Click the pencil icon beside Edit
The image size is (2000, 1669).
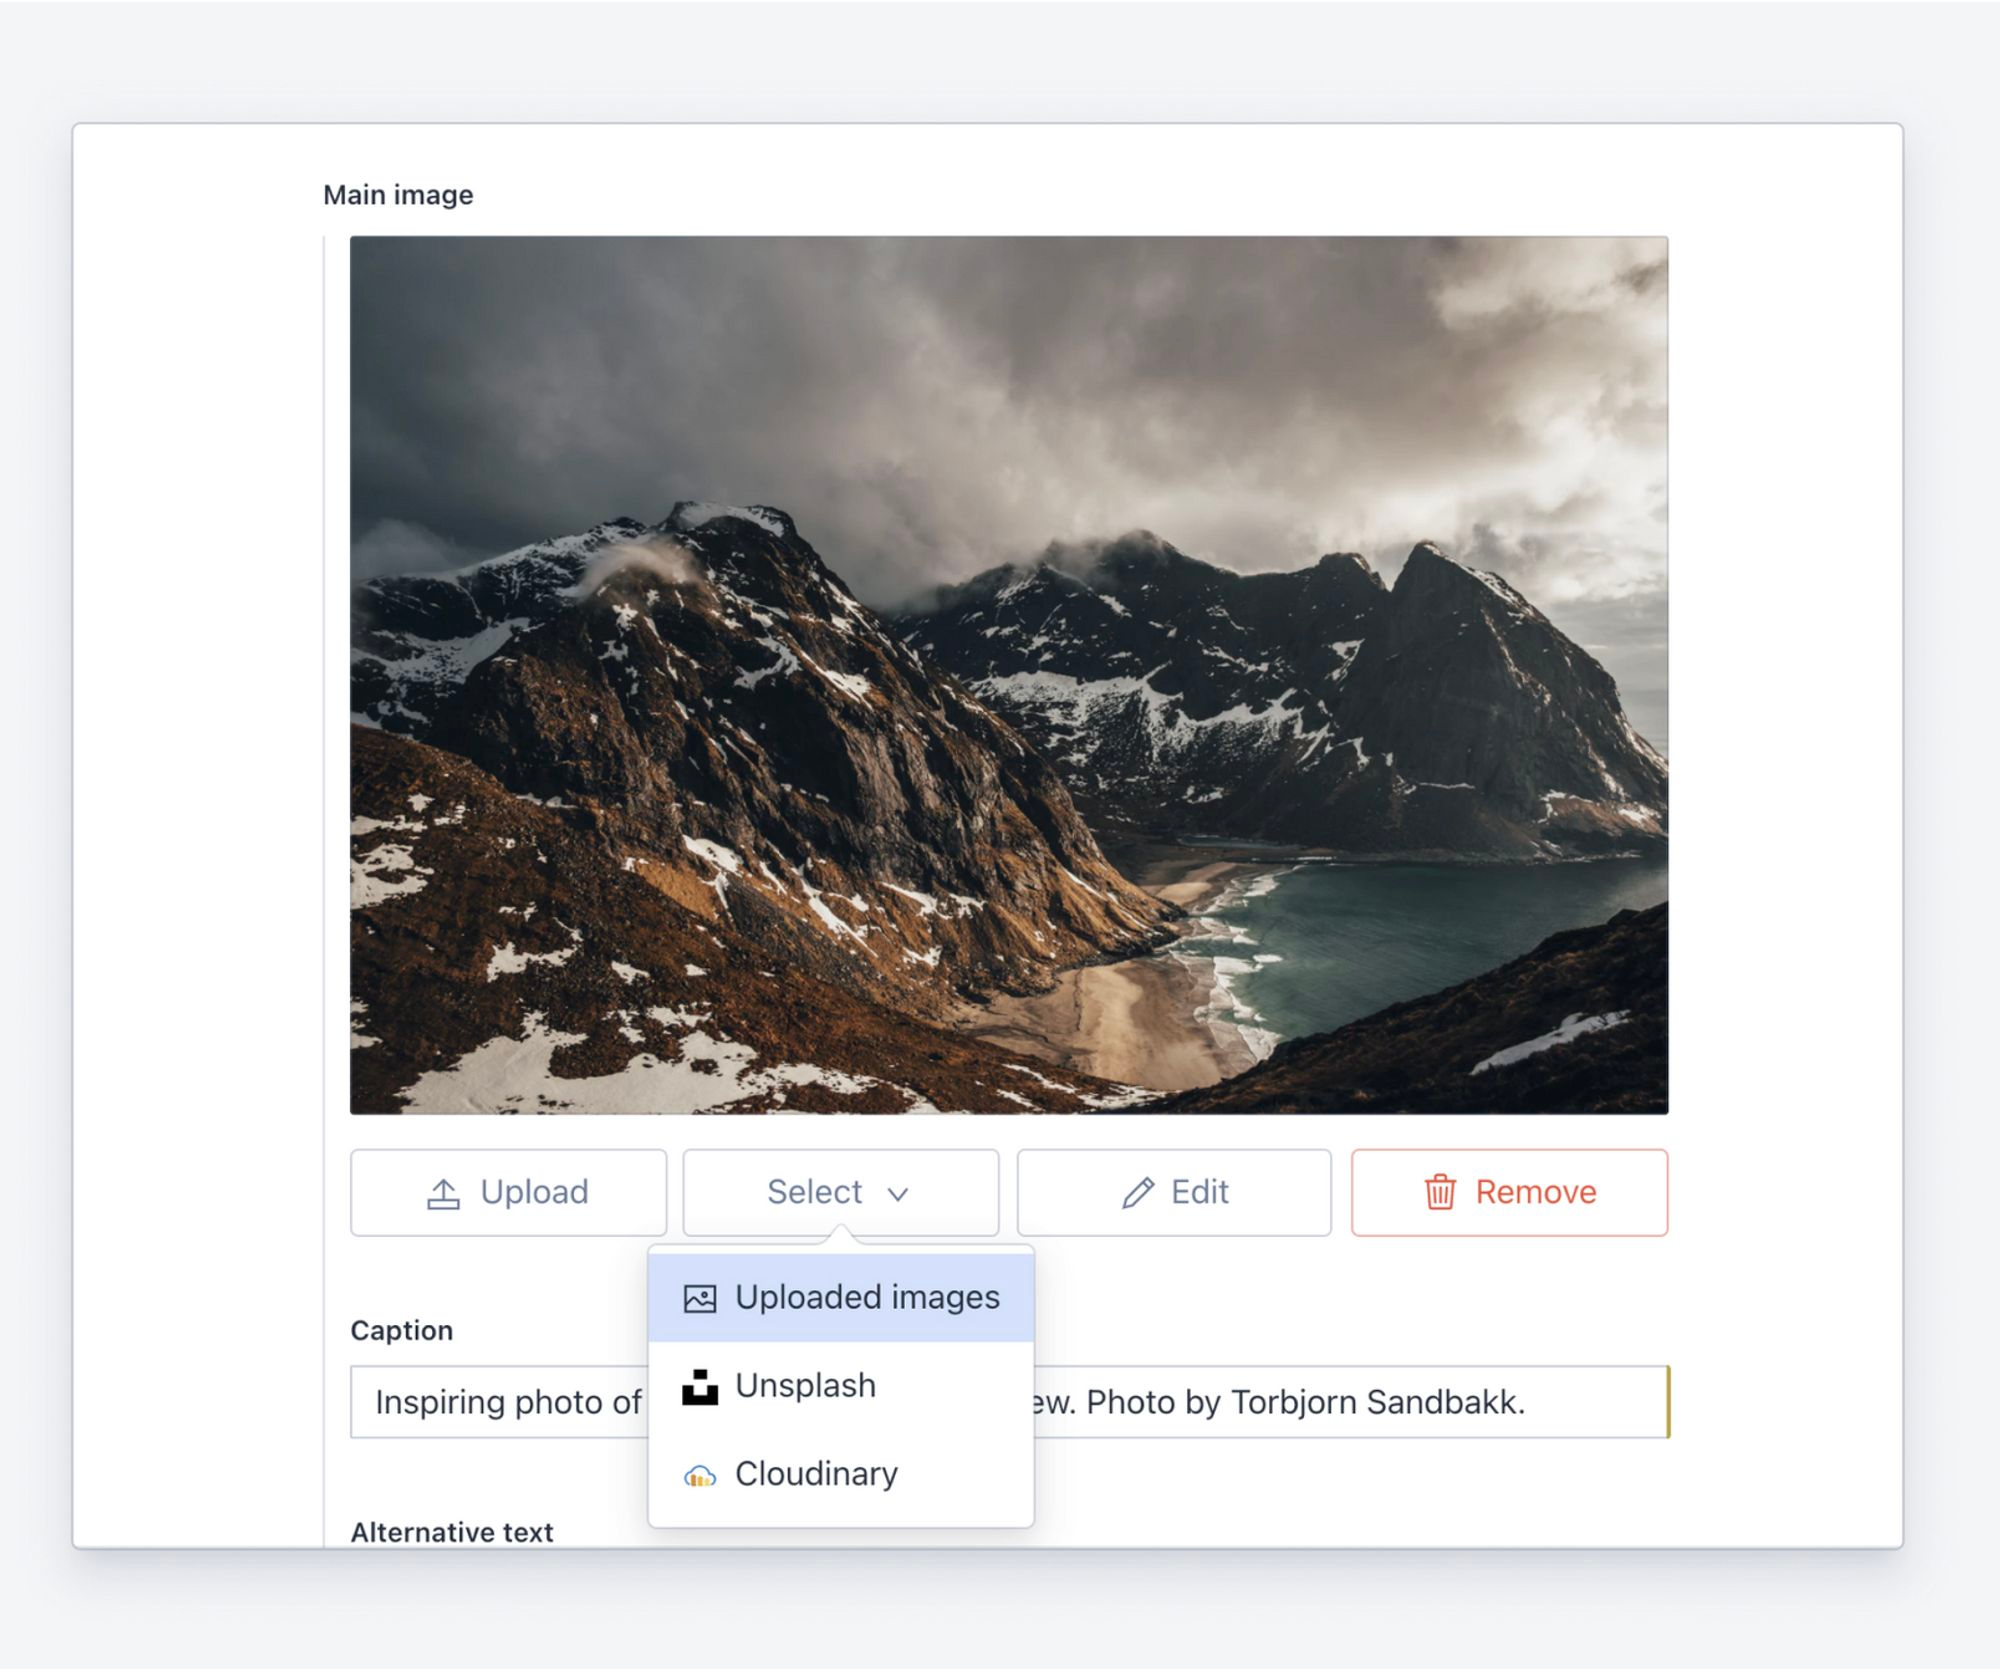point(1137,1193)
